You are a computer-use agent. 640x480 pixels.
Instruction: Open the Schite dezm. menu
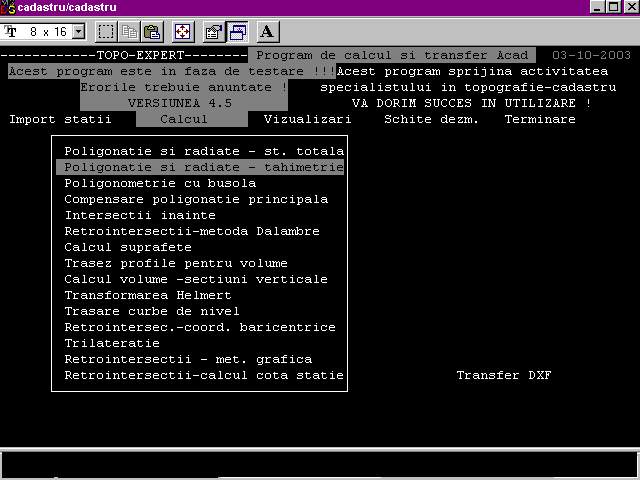click(431, 120)
